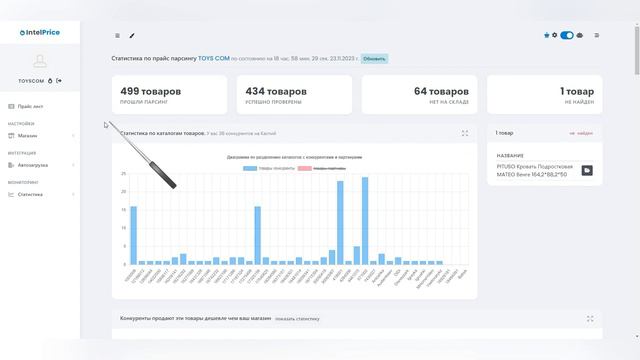Click the показать статистику link
The height and width of the screenshot is (360, 640).
point(297,319)
